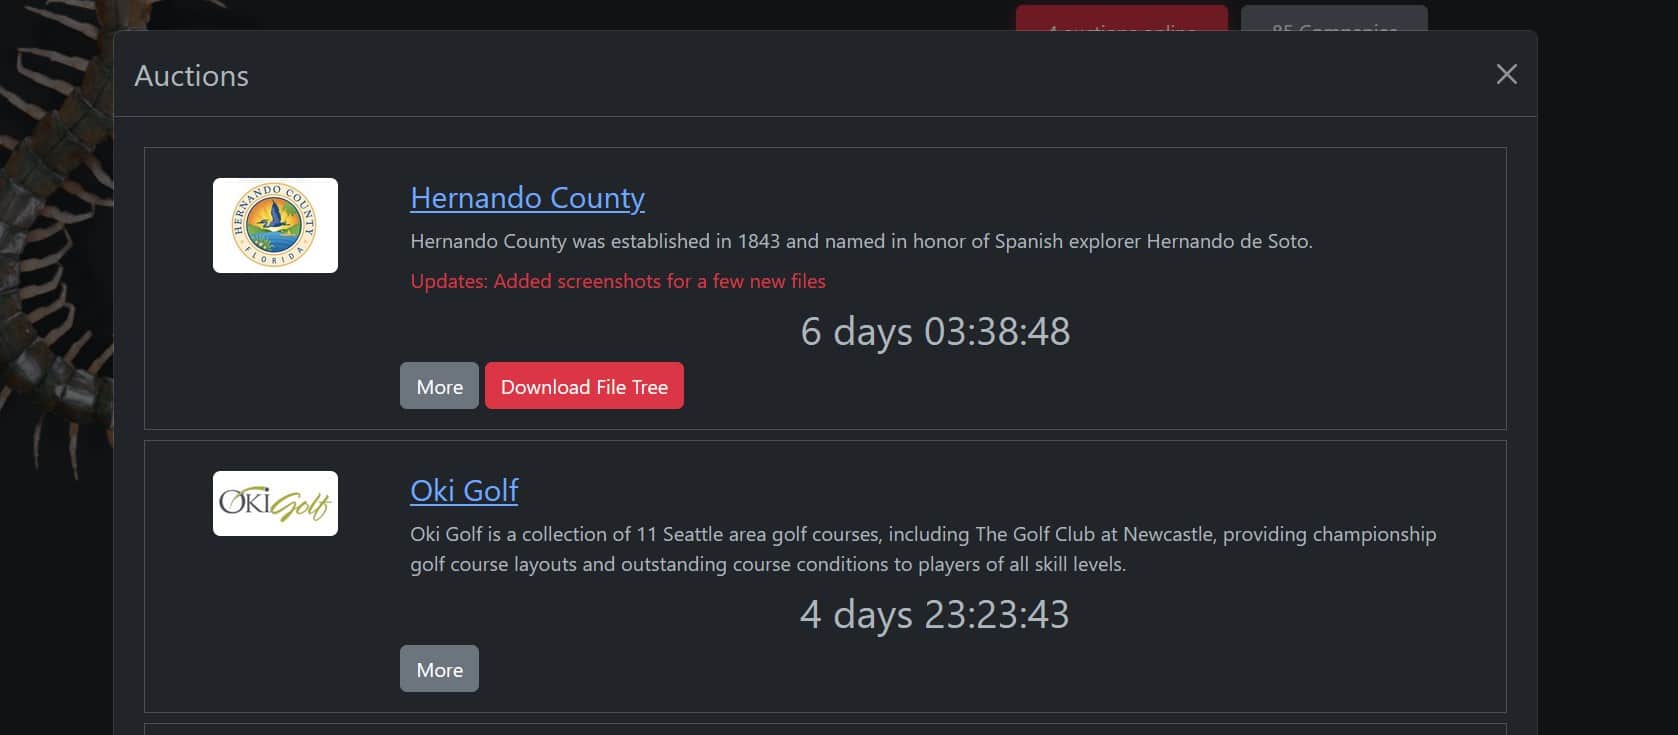Click the Oki Golf Seattle courses description
The image size is (1678, 735).
(923, 549)
